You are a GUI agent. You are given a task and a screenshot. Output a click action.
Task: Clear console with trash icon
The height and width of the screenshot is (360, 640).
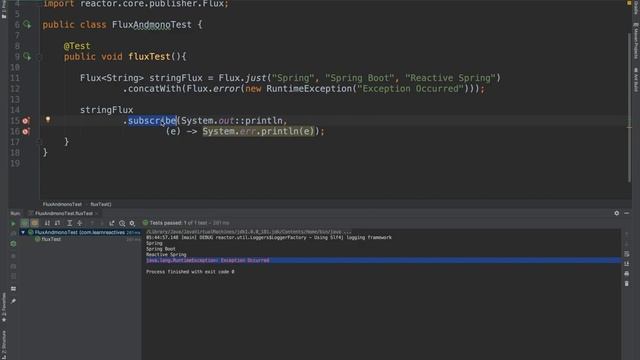[627, 283]
